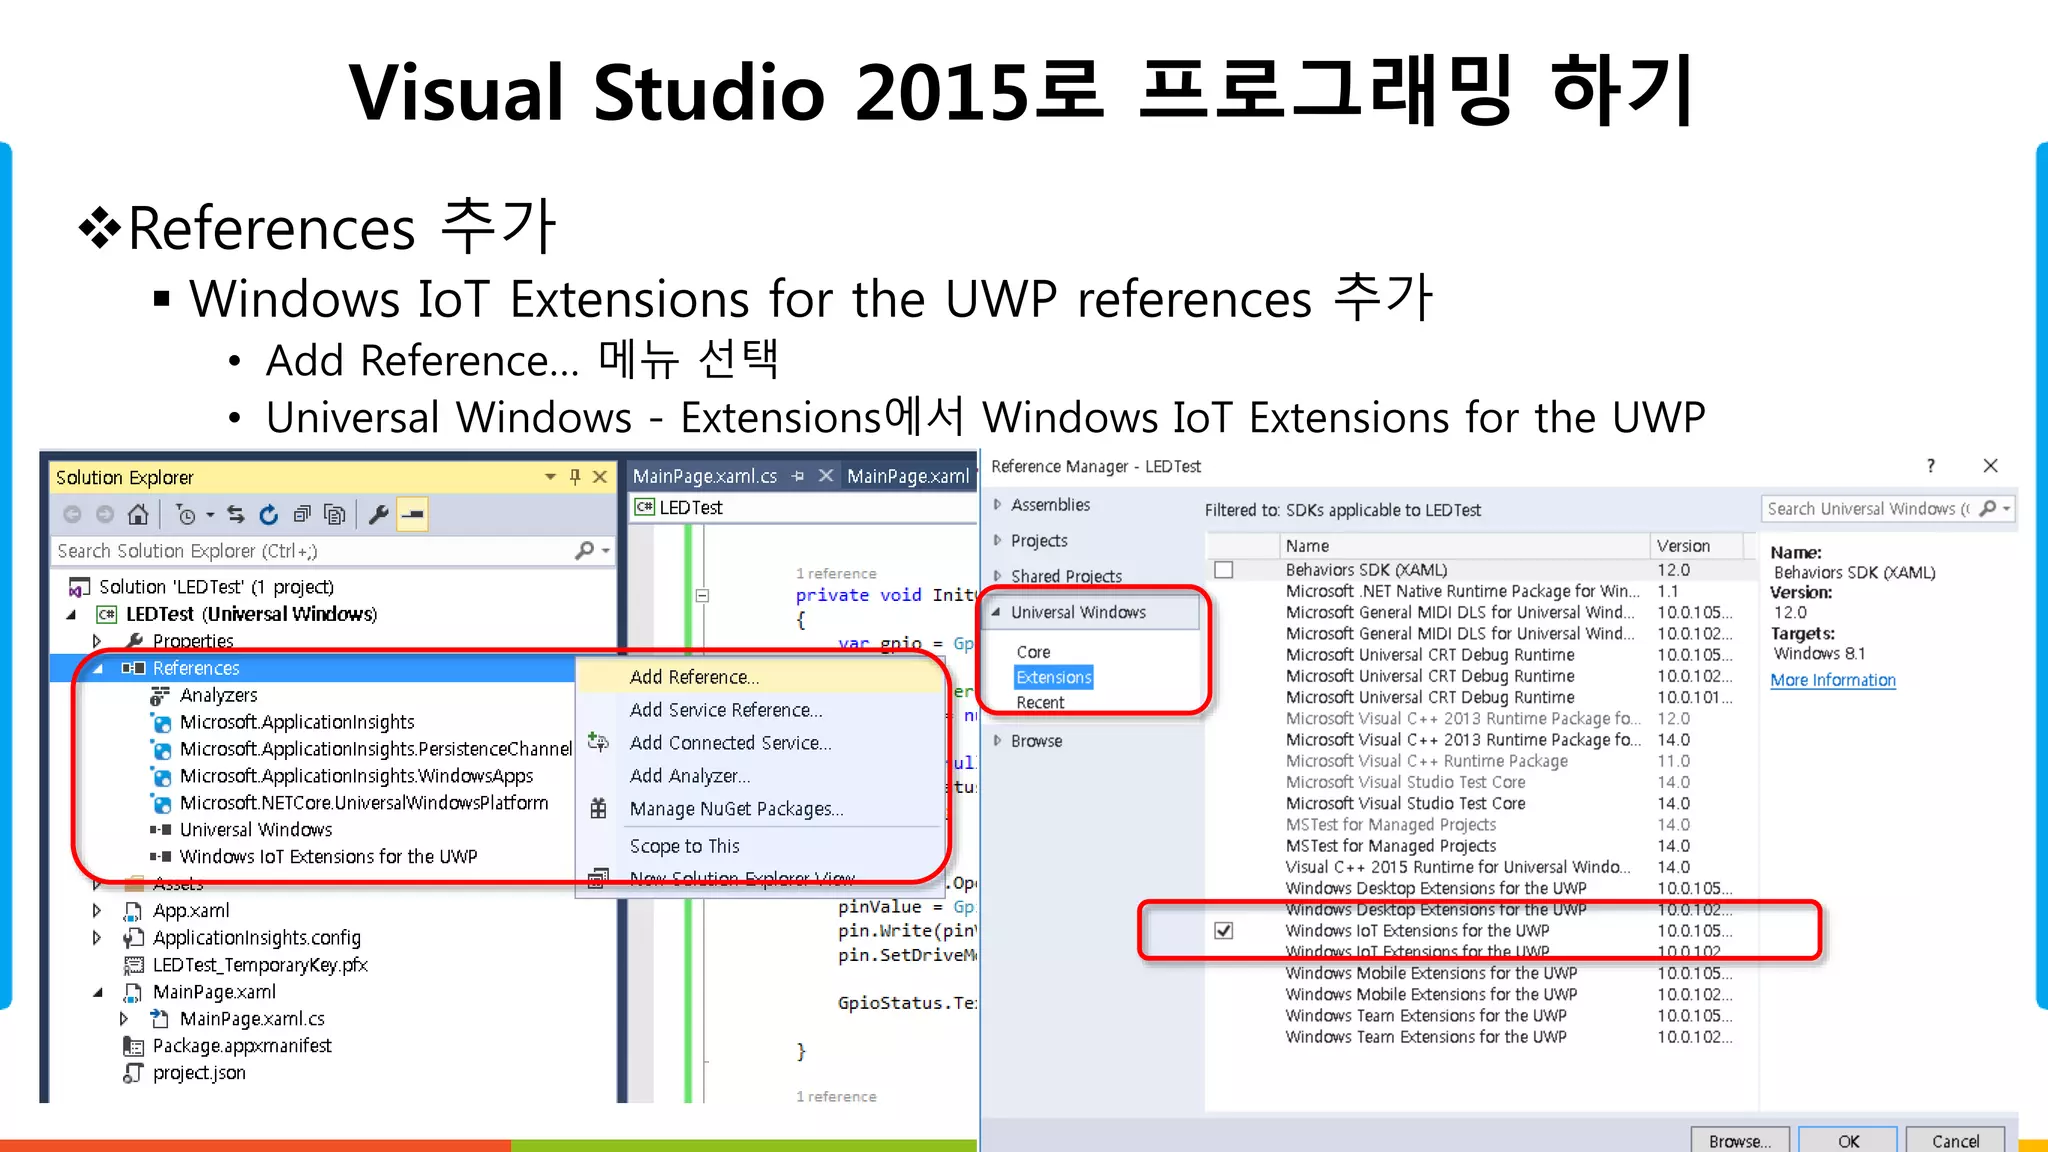The height and width of the screenshot is (1152, 2048).
Task: Expand the ApplicationInsights.config node
Action: point(97,938)
